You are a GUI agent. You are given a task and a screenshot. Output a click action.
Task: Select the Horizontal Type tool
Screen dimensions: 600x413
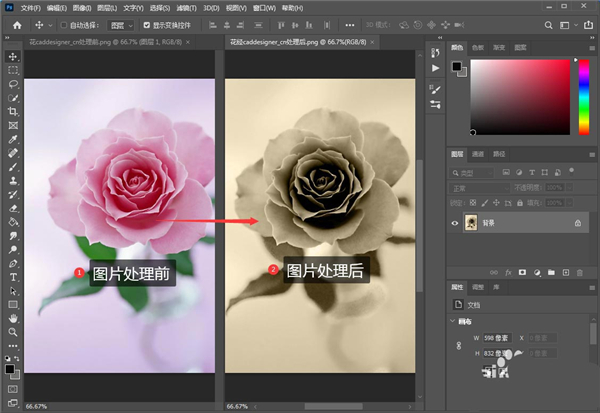pyautogui.click(x=13, y=277)
